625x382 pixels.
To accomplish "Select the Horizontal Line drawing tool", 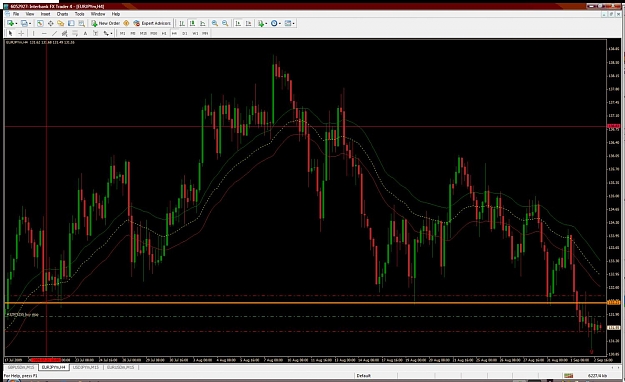I will coord(44,33).
